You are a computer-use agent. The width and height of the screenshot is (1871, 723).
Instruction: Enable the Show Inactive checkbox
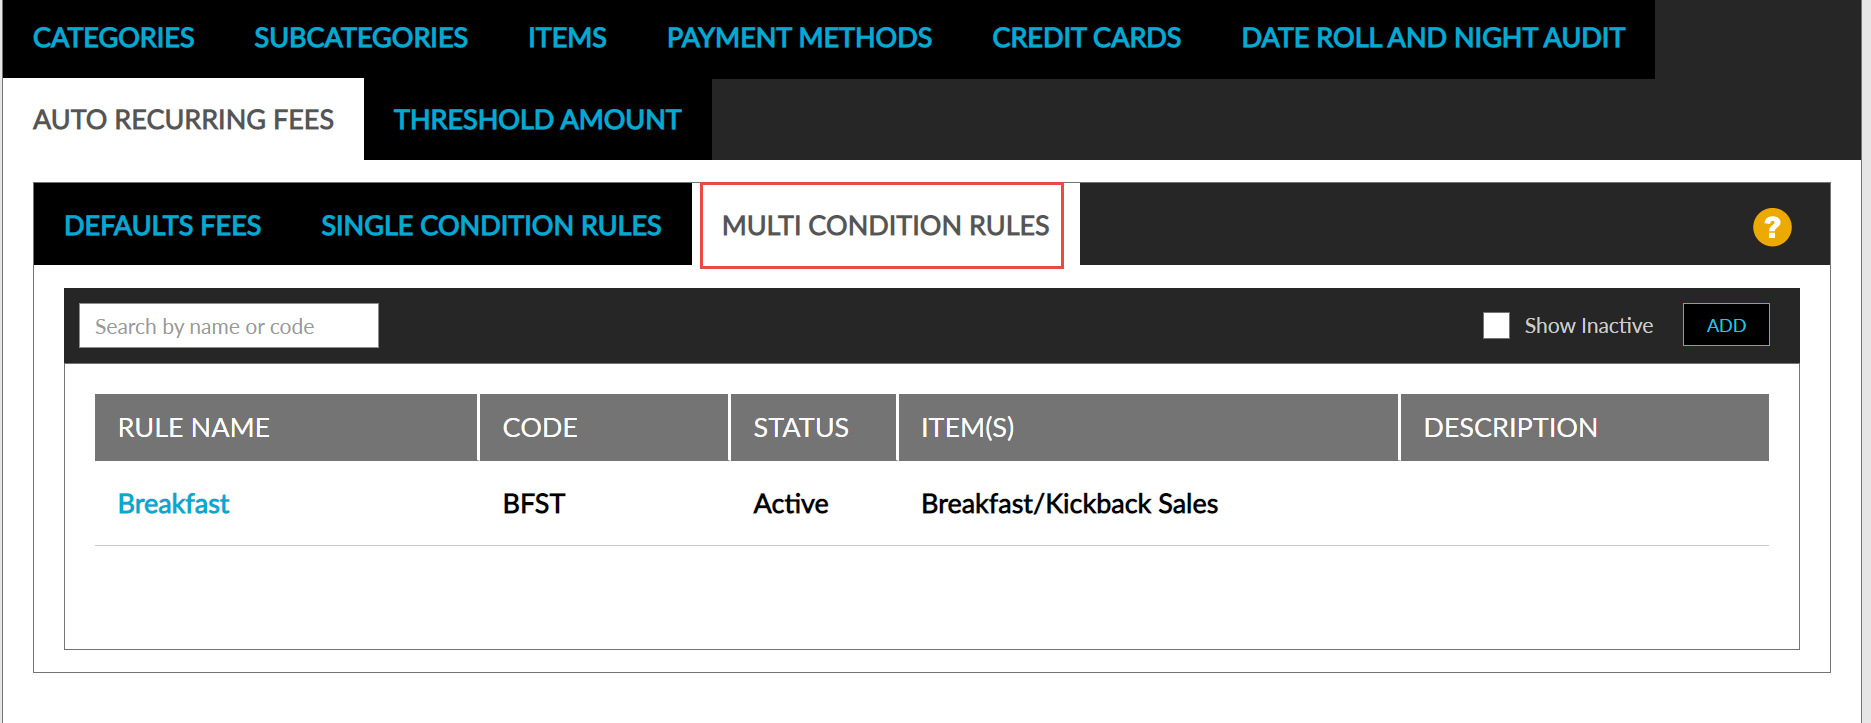[1496, 326]
